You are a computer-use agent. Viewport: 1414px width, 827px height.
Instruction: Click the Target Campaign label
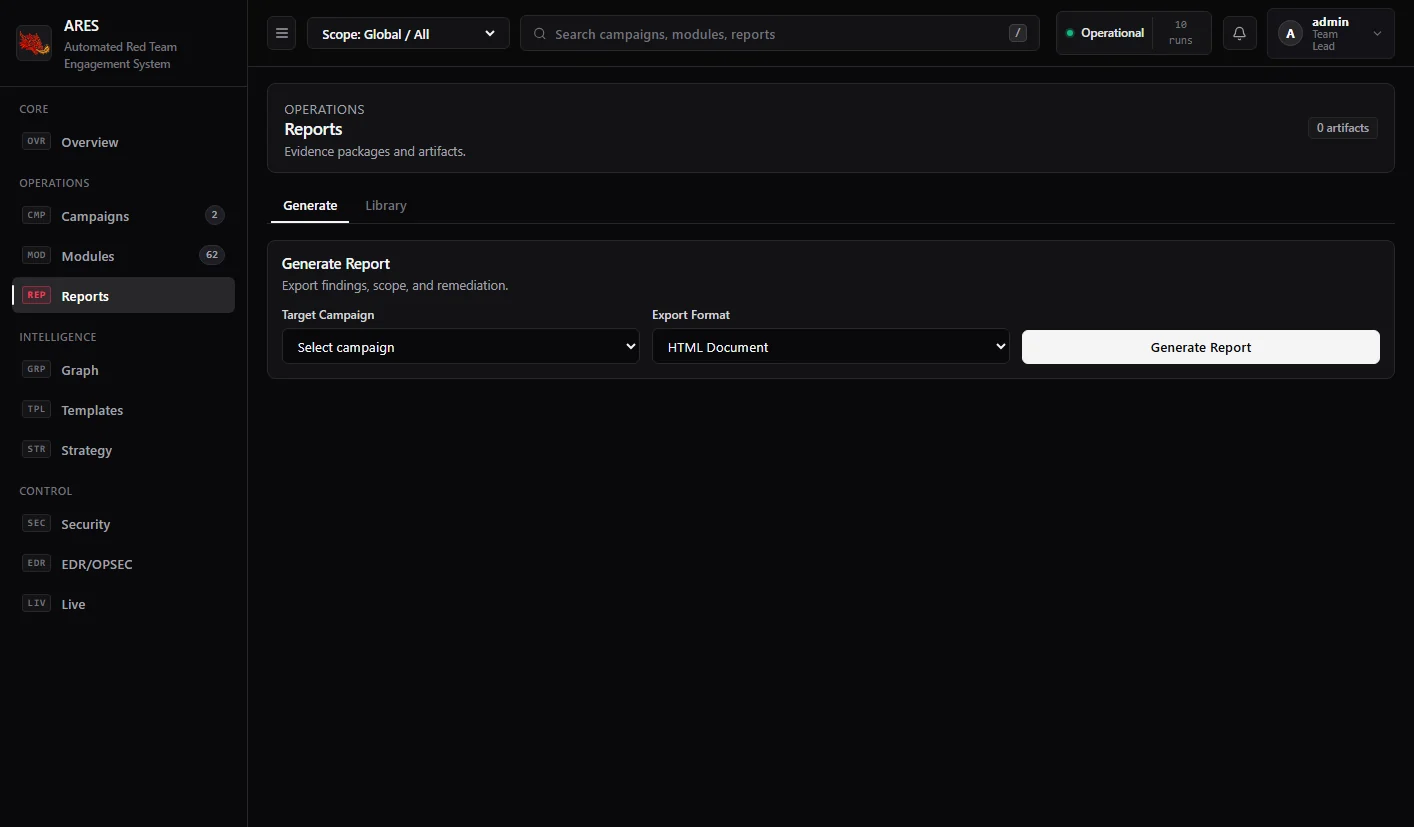(x=328, y=315)
